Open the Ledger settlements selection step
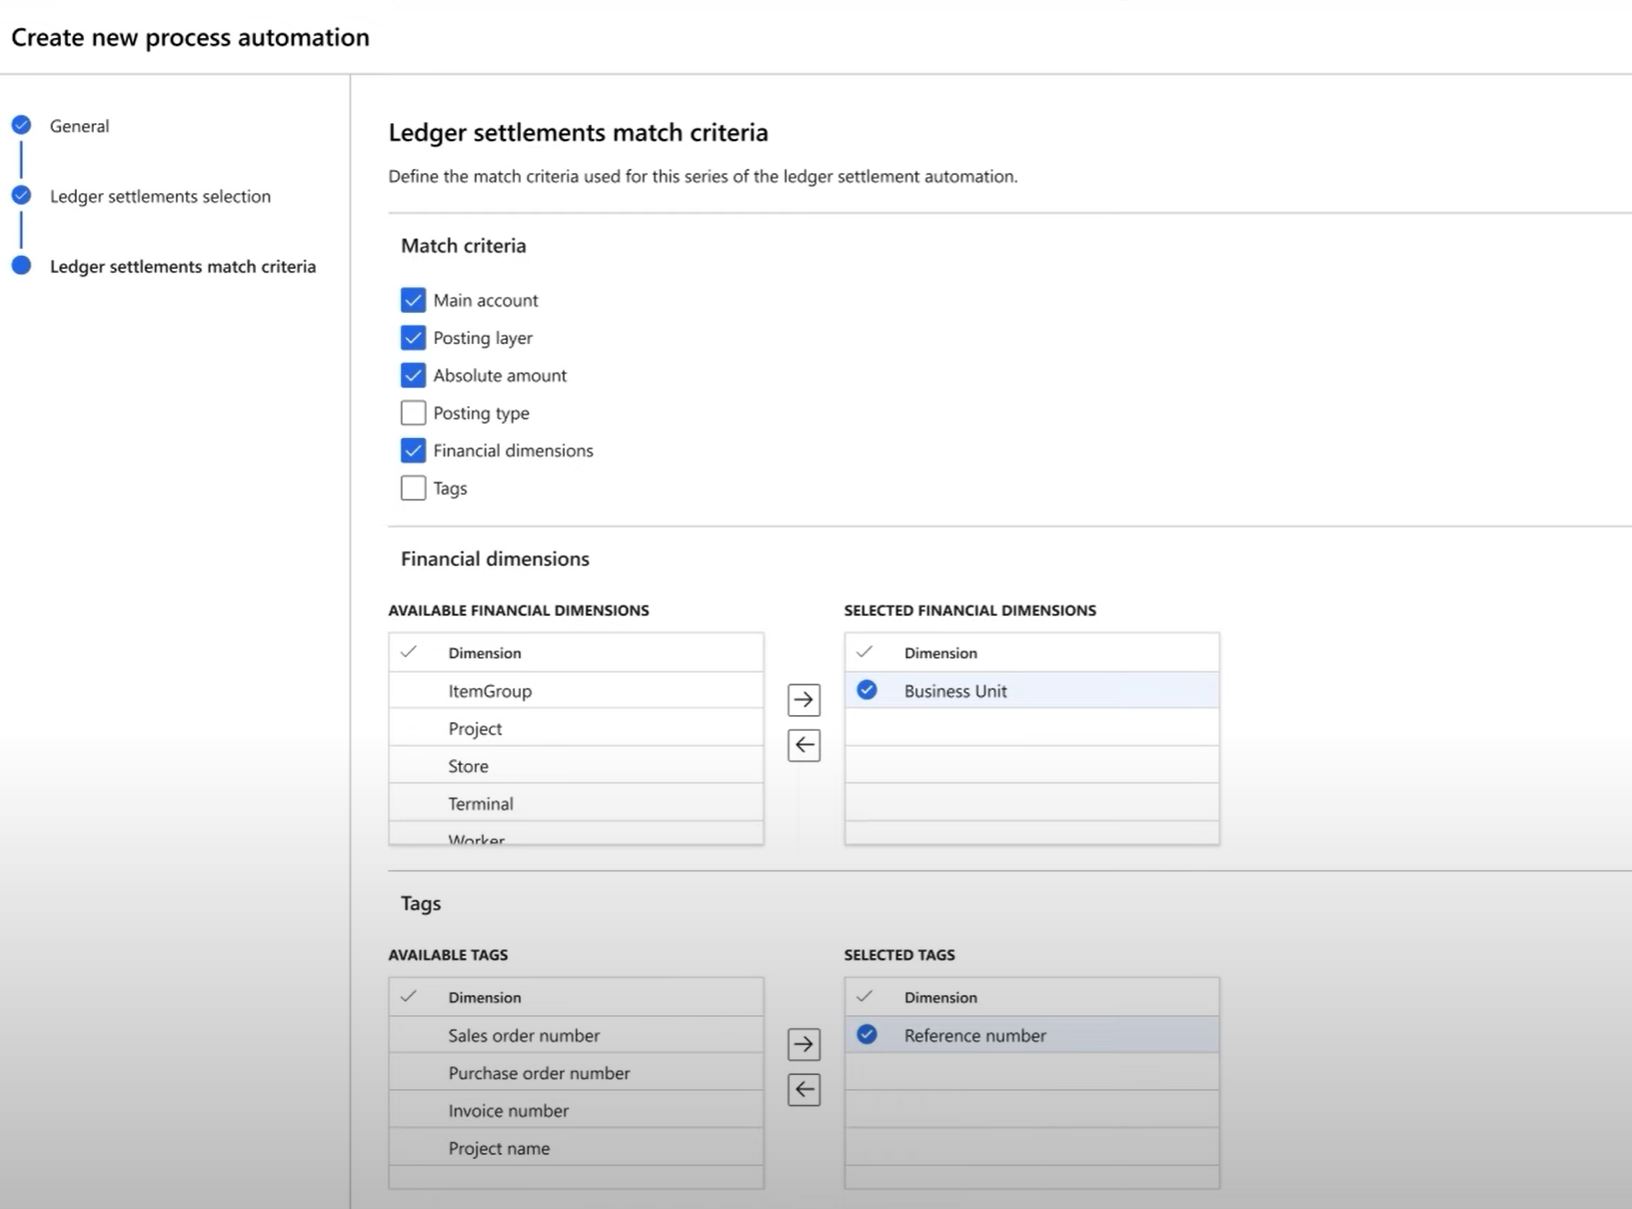This screenshot has width=1632, height=1209. click(160, 196)
